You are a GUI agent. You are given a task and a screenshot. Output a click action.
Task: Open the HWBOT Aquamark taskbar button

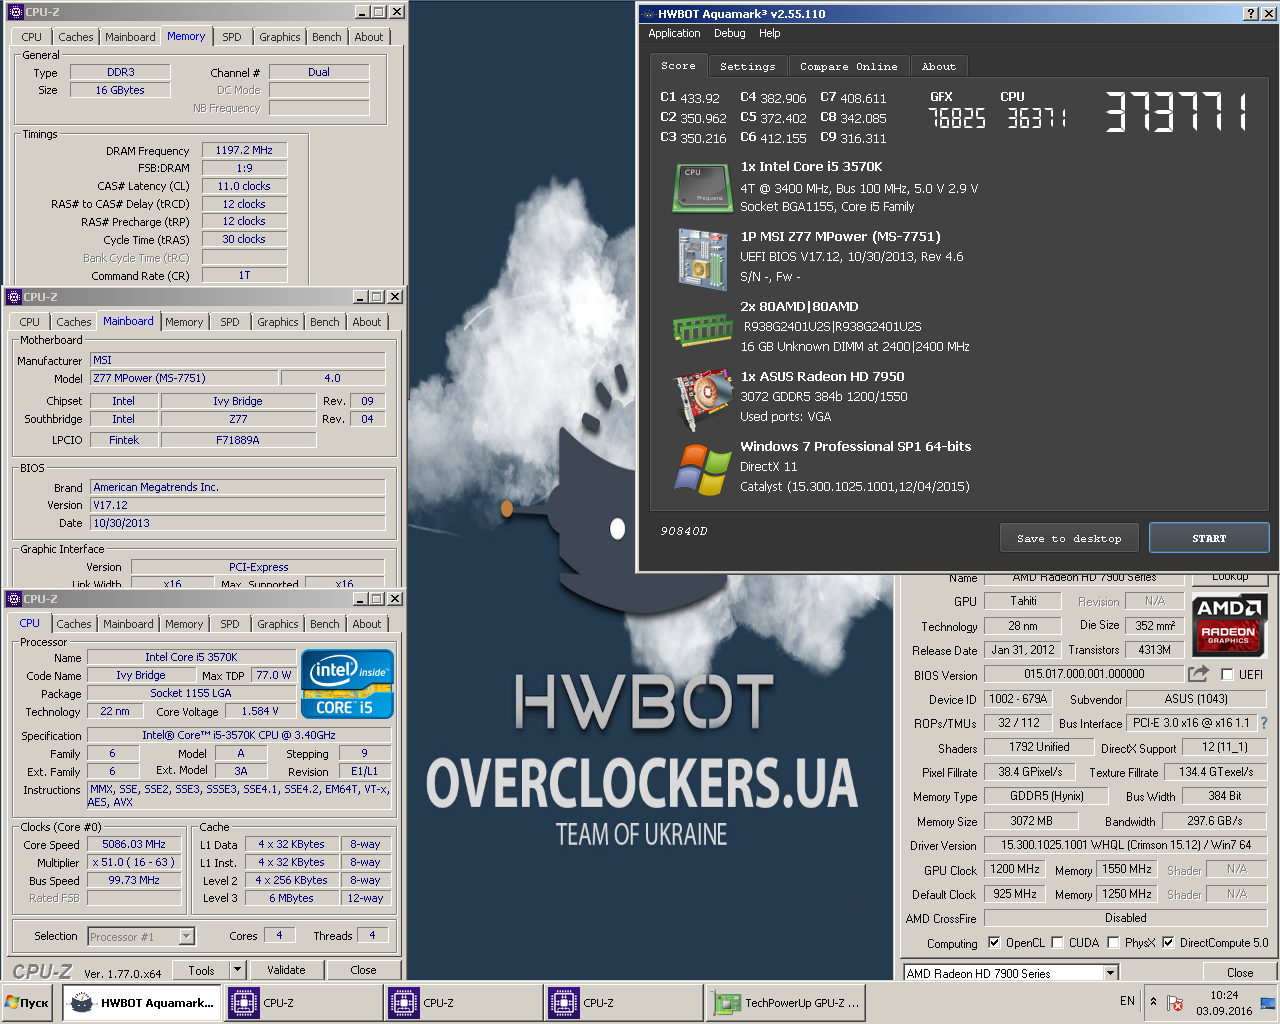(x=141, y=1003)
